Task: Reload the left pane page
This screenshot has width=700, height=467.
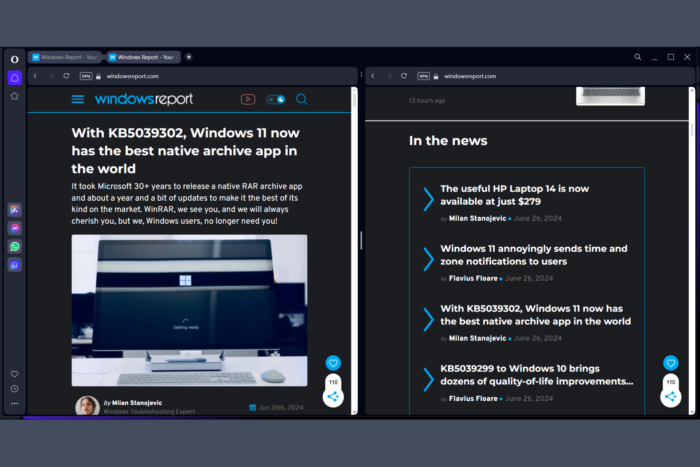Action: tap(67, 76)
